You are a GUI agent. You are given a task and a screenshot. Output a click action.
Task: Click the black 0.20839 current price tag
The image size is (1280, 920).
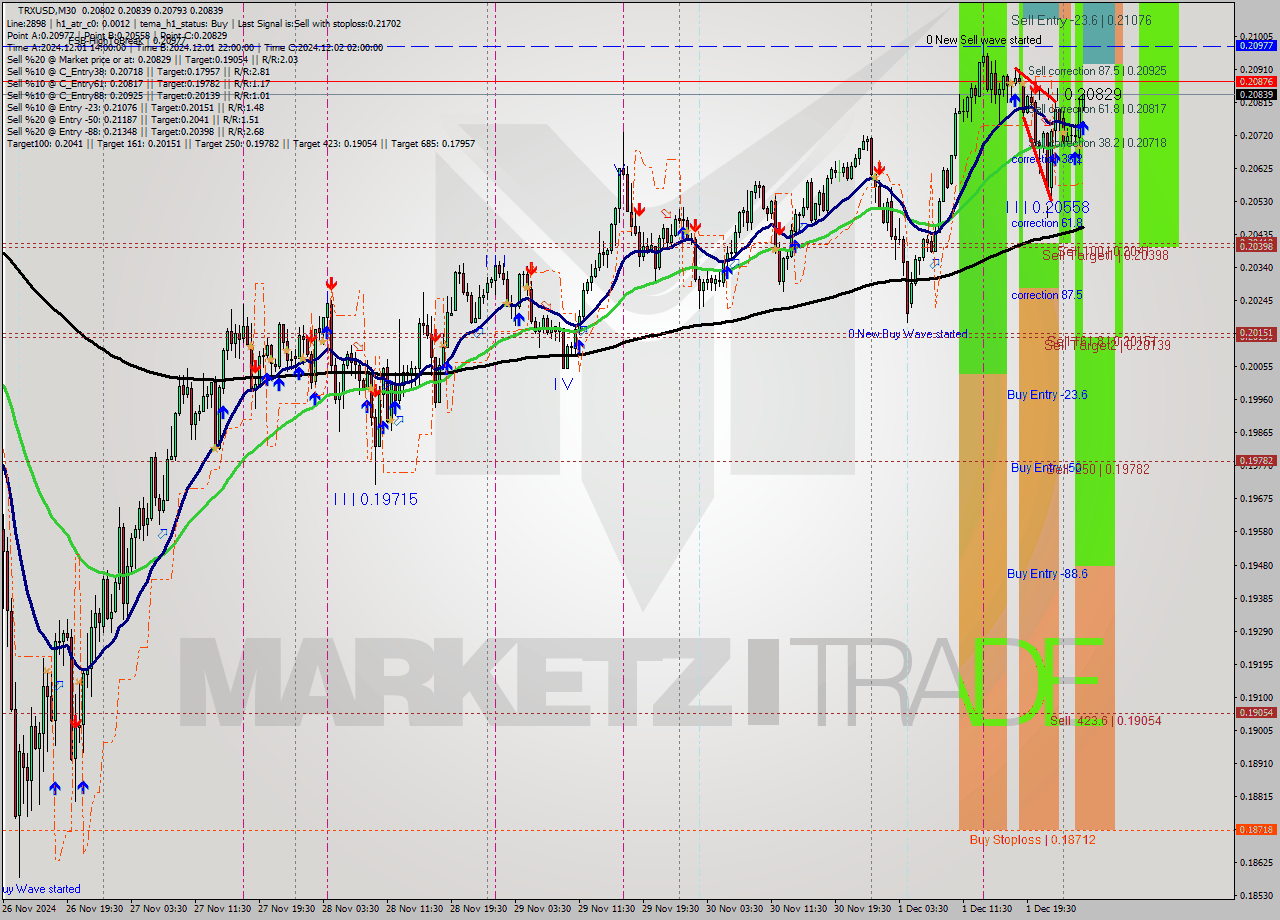pos(1256,94)
